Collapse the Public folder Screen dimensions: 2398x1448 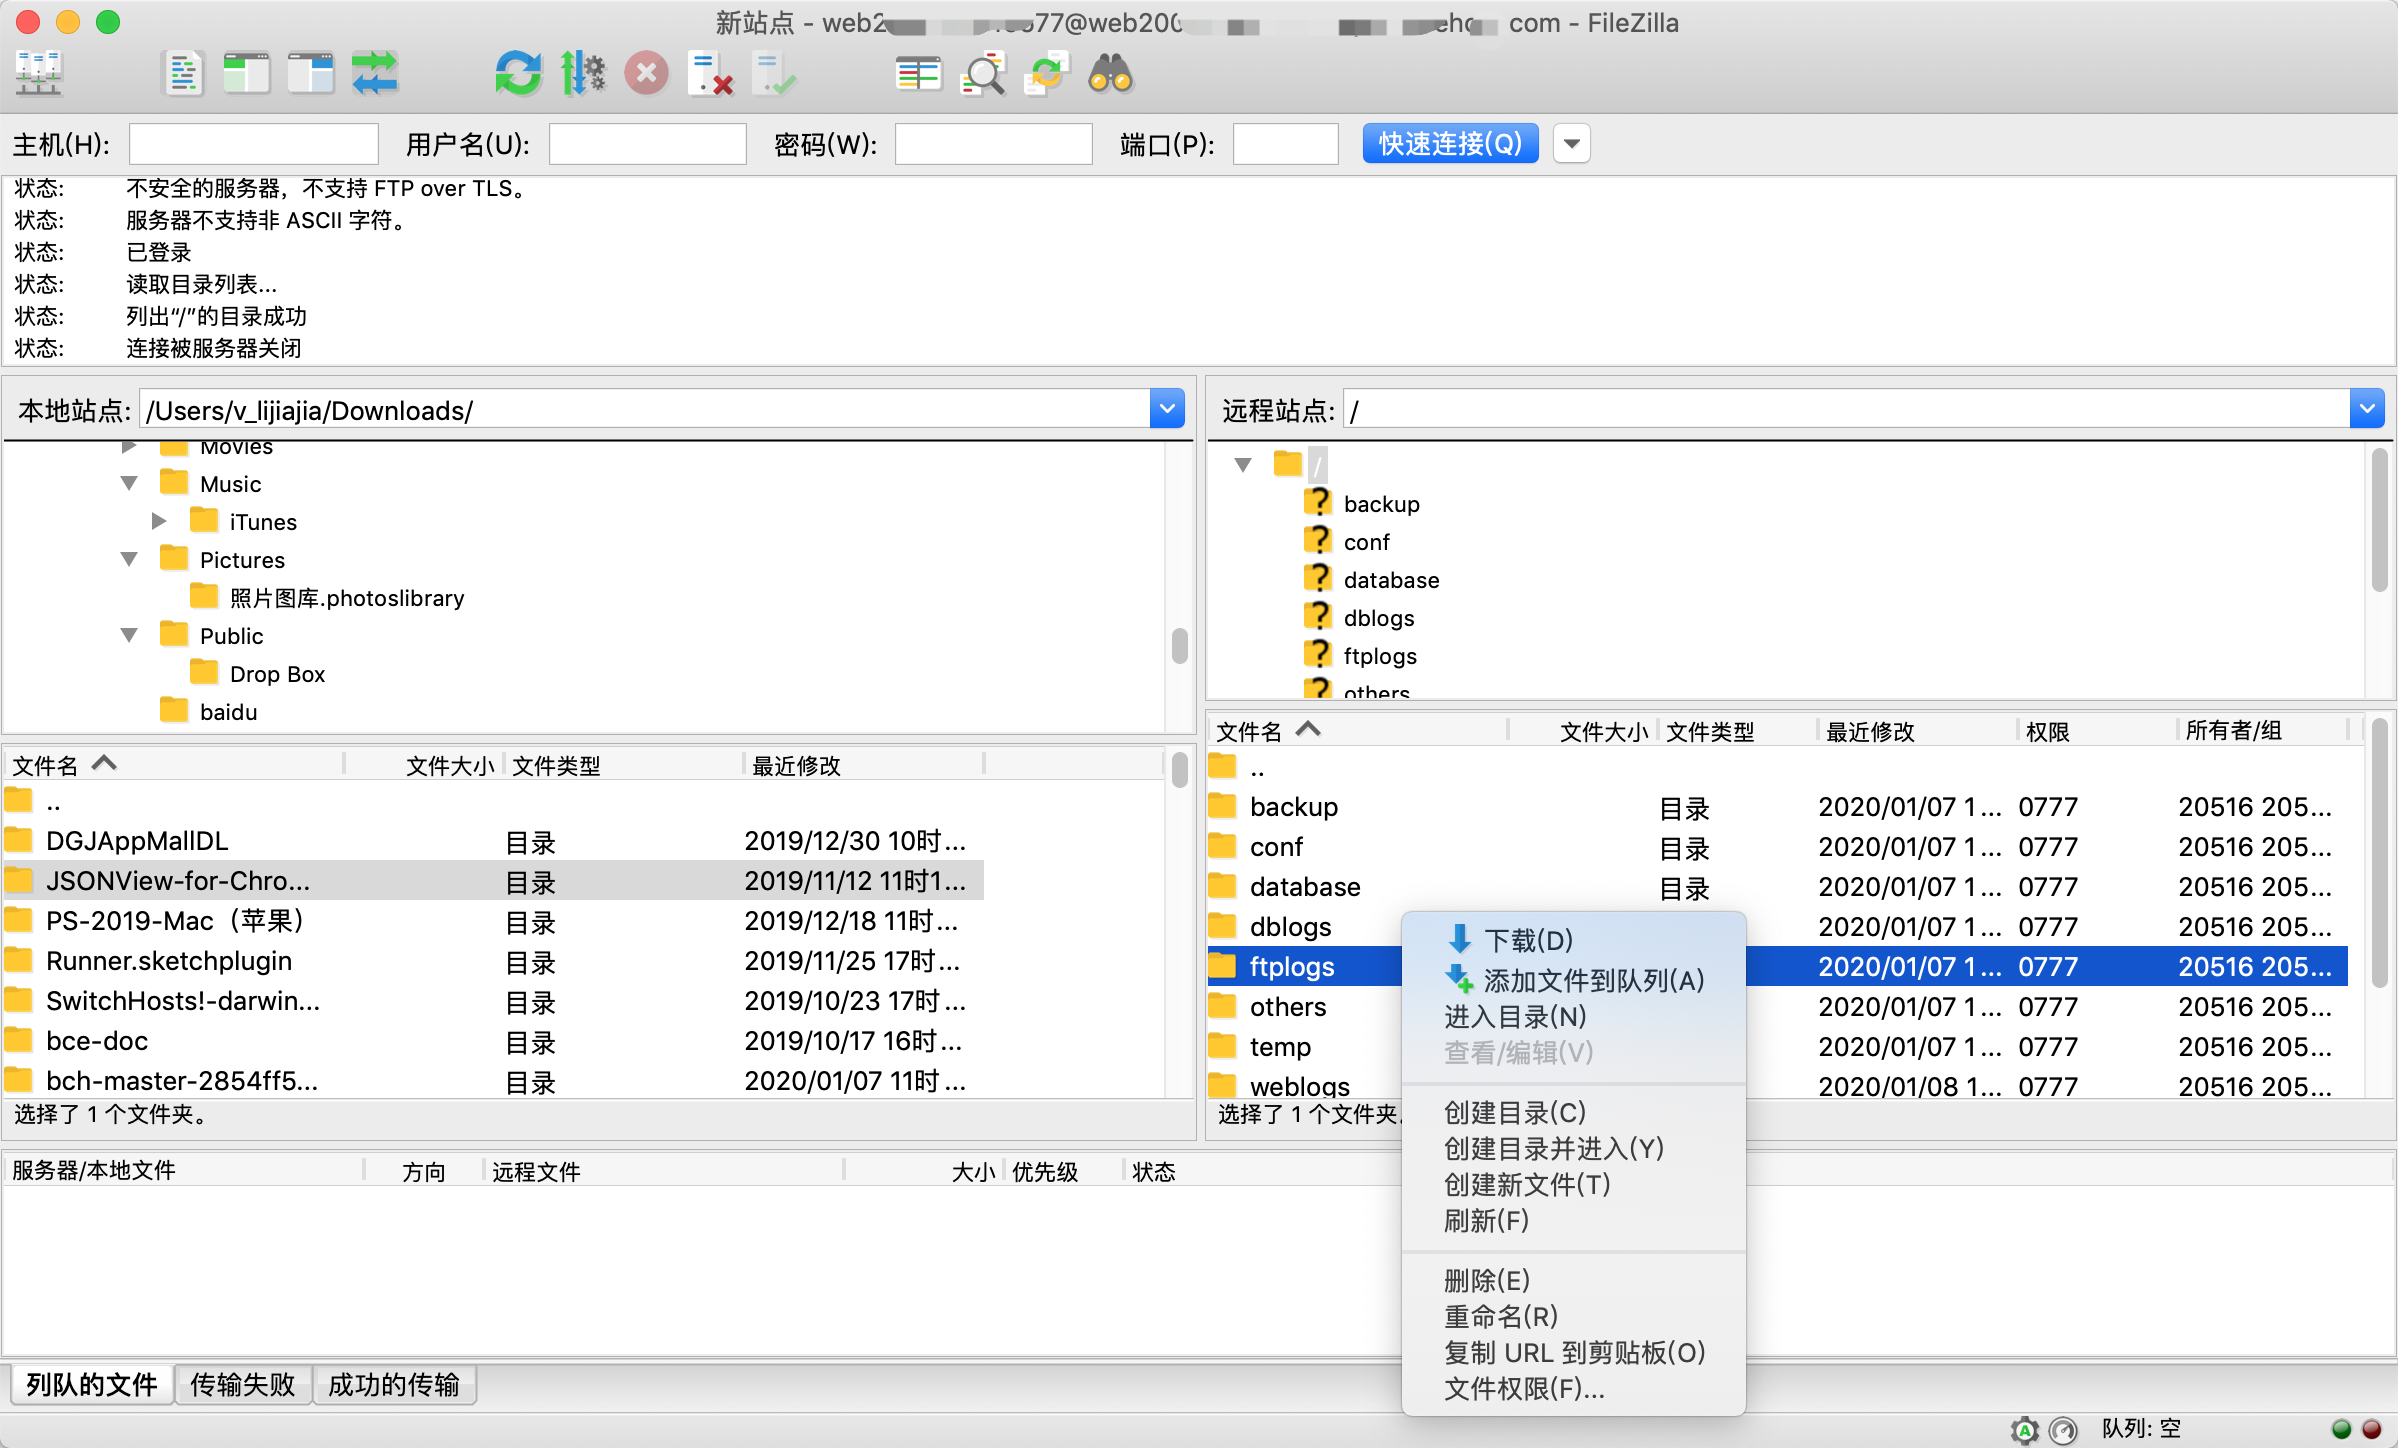click(129, 636)
